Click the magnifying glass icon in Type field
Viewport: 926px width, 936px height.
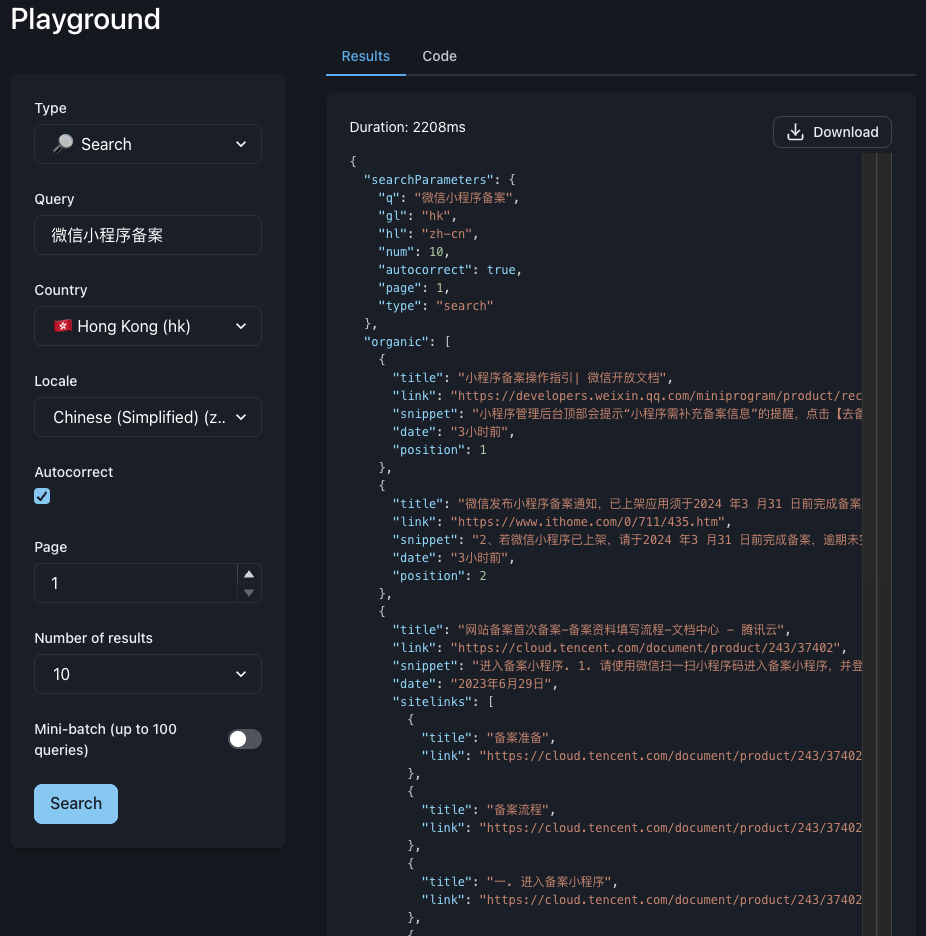point(63,144)
